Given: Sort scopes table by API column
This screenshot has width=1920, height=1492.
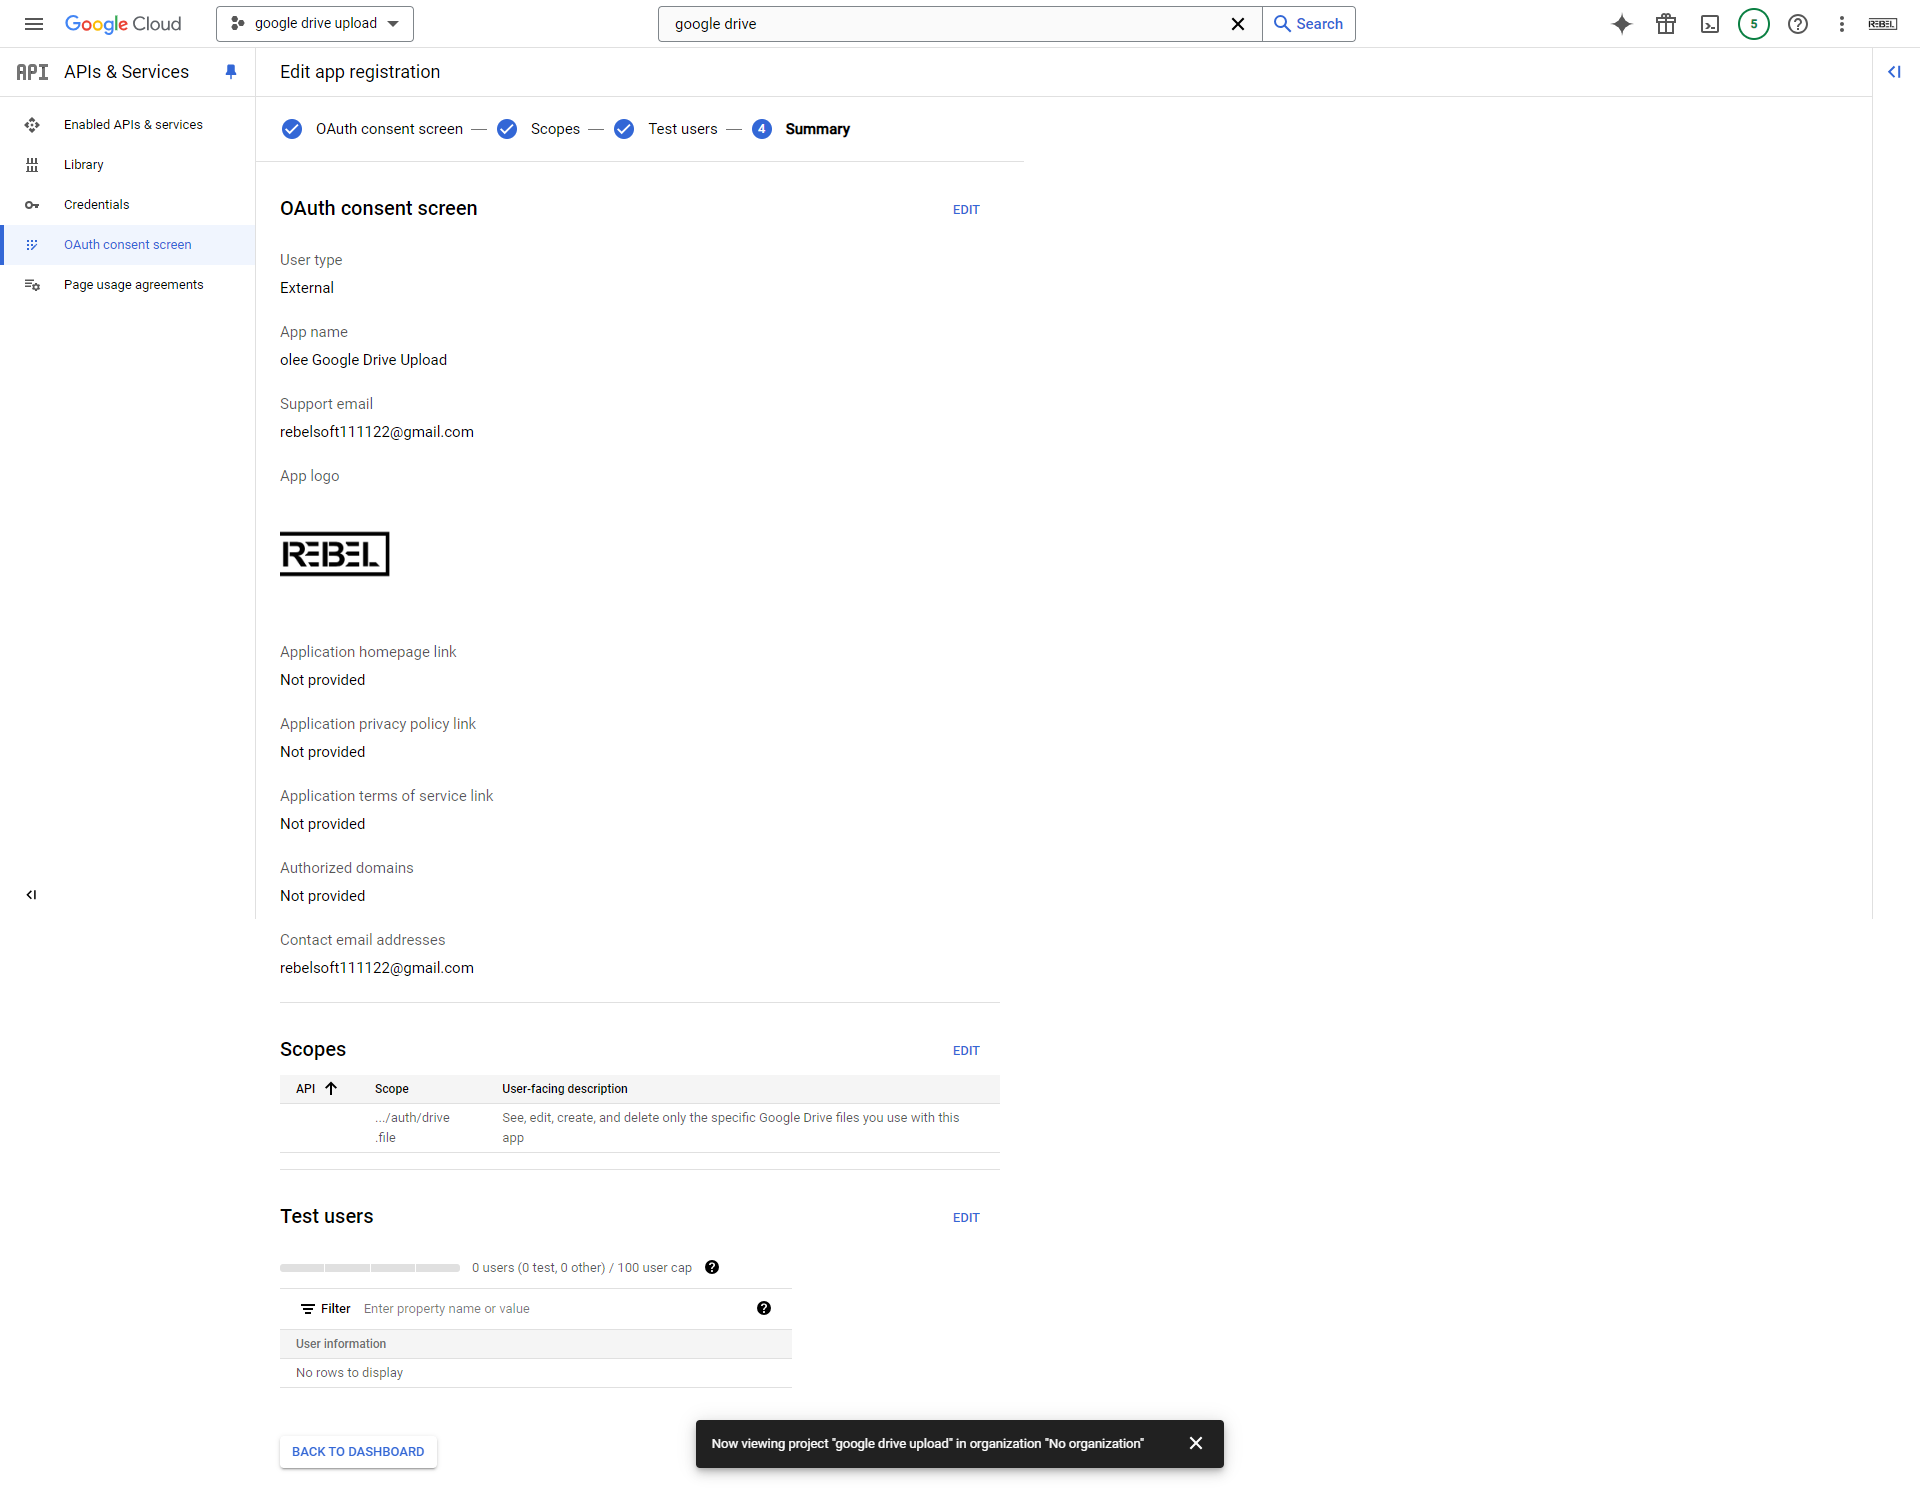Looking at the screenshot, I should tap(317, 1089).
